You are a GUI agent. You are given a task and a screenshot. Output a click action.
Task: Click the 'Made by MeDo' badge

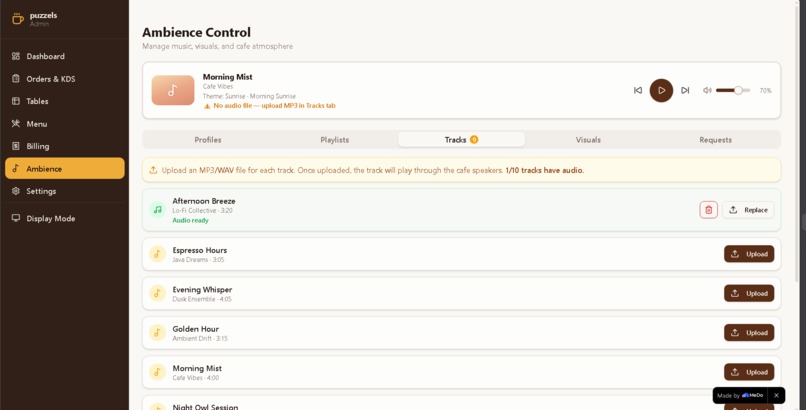tap(740, 396)
